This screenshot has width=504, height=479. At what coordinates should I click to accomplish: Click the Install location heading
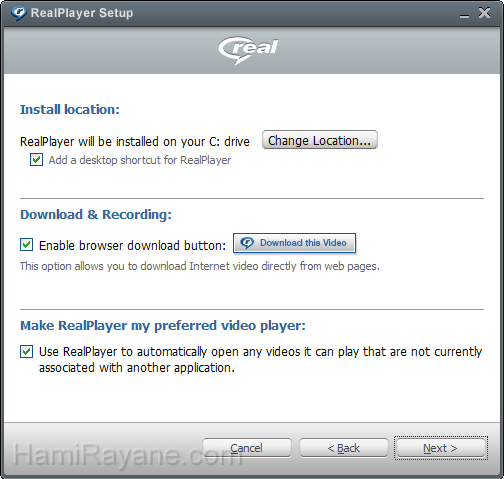[x=70, y=110]
